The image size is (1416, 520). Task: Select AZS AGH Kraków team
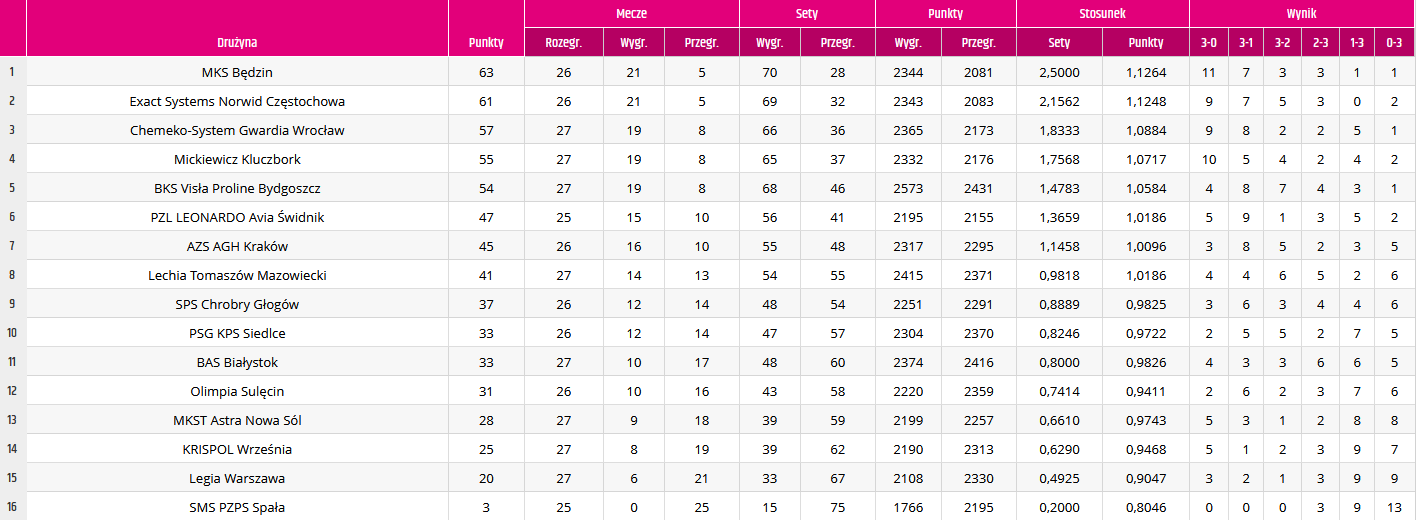coord(237,246)
